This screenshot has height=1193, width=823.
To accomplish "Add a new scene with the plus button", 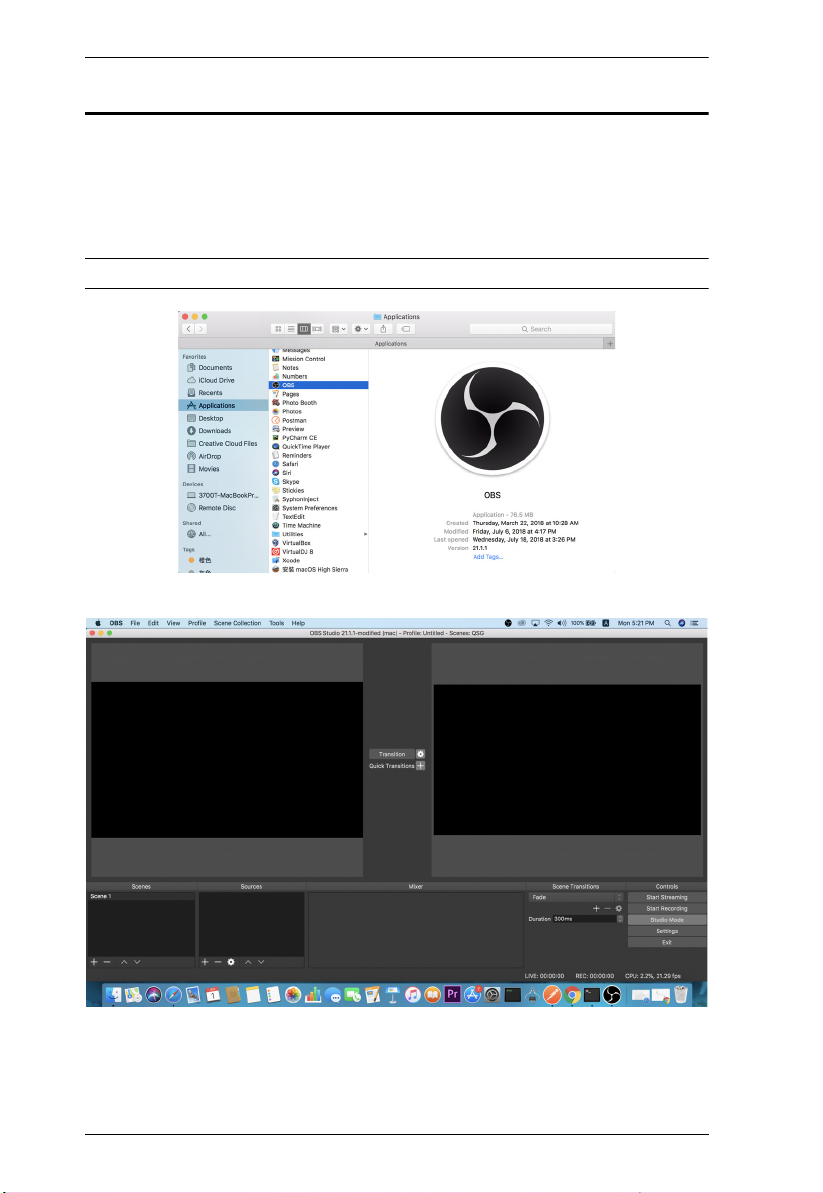I will (94, 962).
